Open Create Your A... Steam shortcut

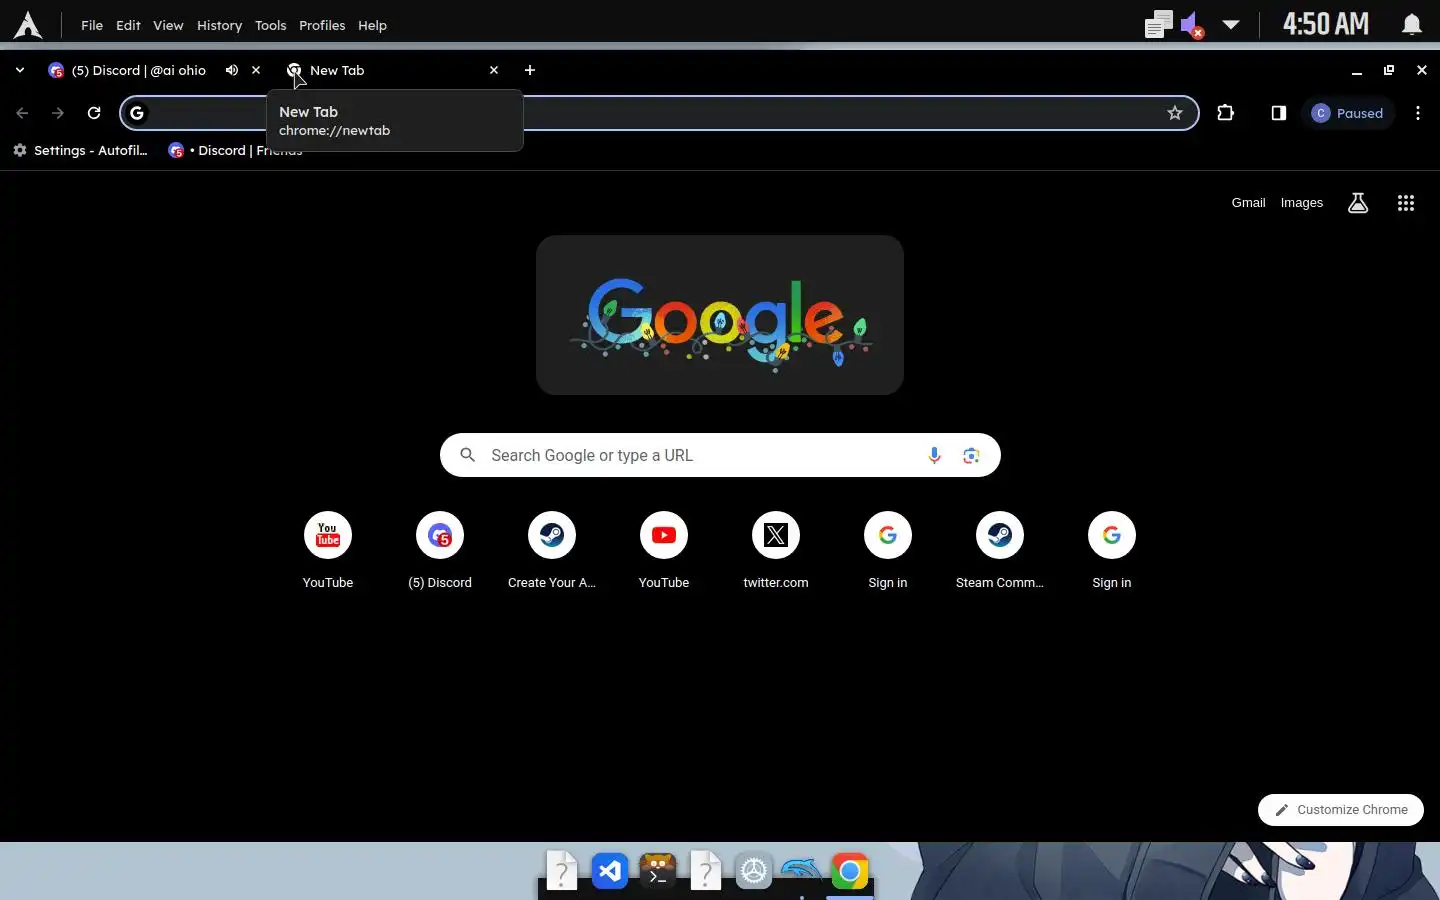point(552,550)
